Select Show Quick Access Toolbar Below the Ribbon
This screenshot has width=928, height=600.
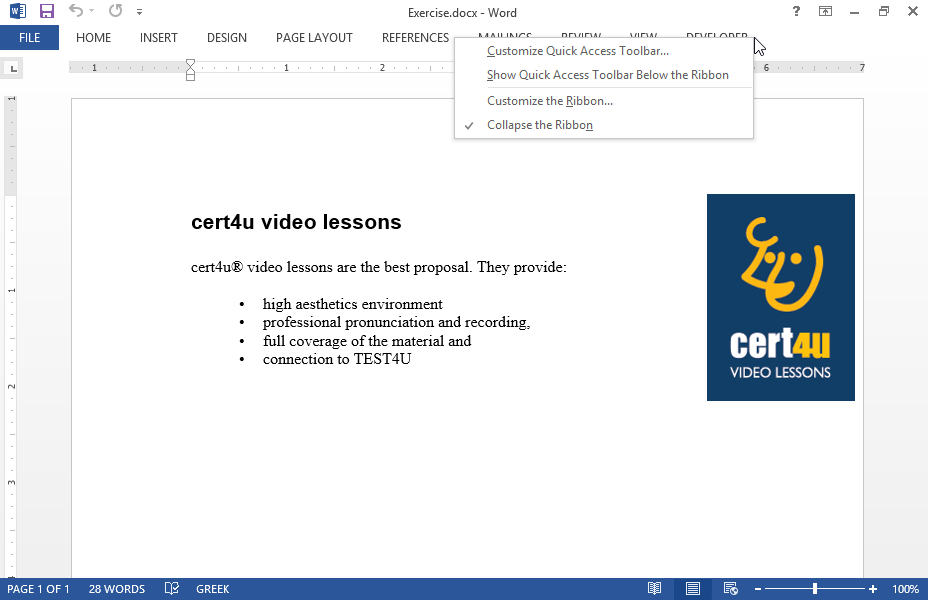604,75
